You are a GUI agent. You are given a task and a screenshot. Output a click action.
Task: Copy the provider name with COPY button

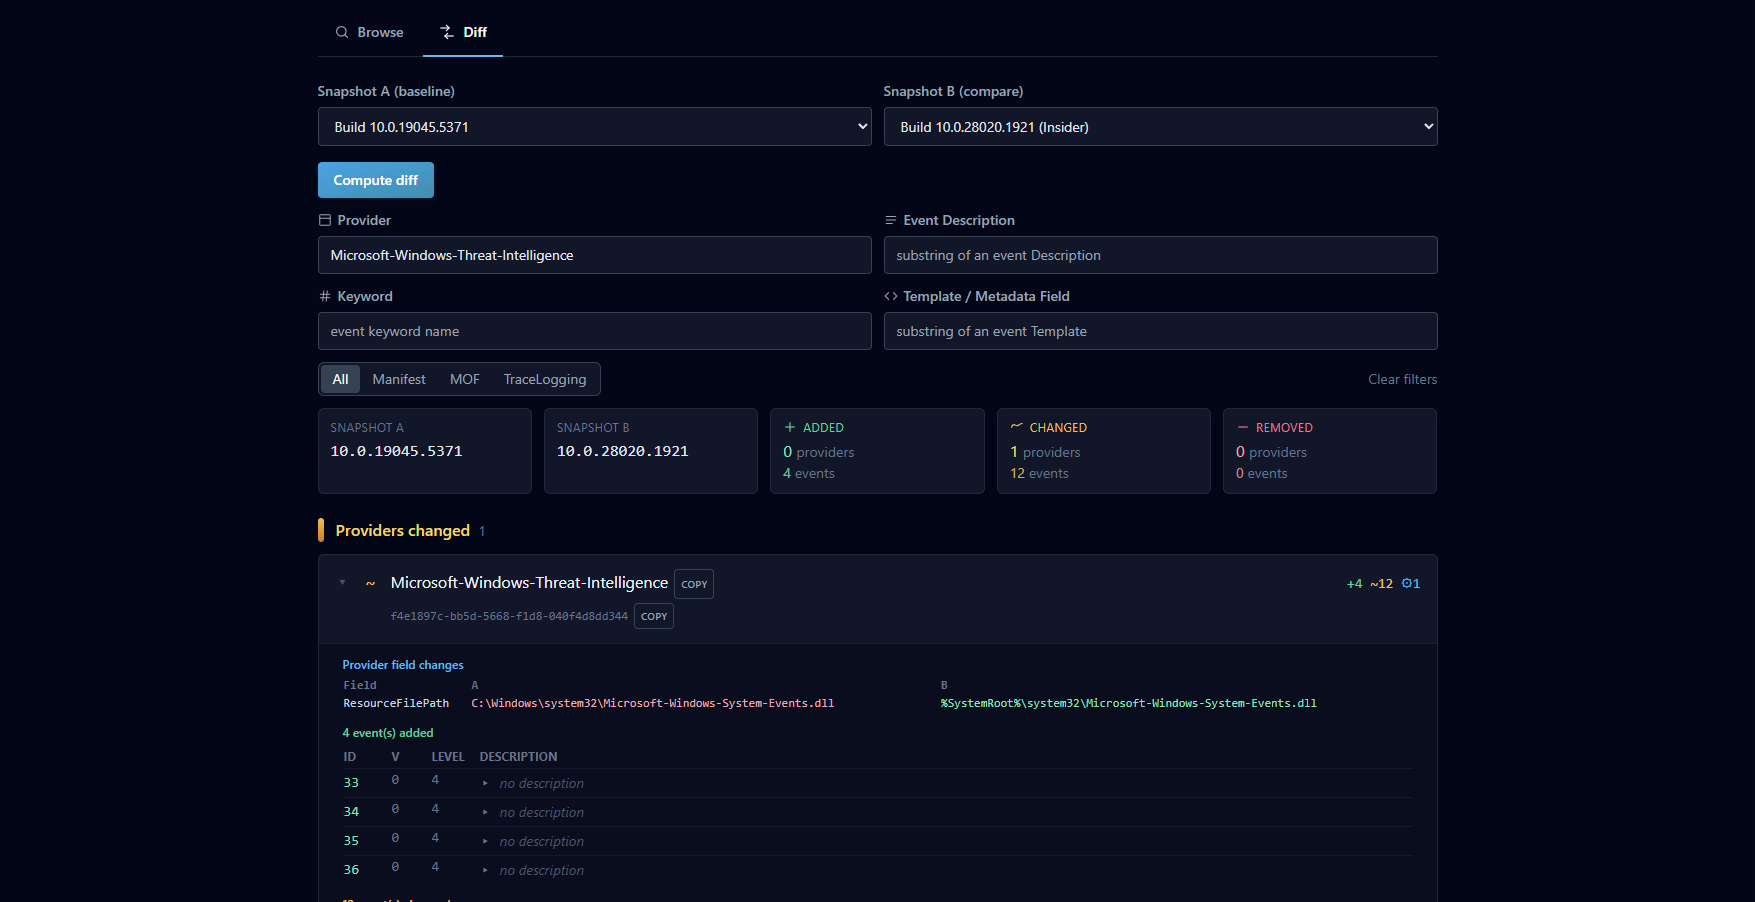click(694, 584)
